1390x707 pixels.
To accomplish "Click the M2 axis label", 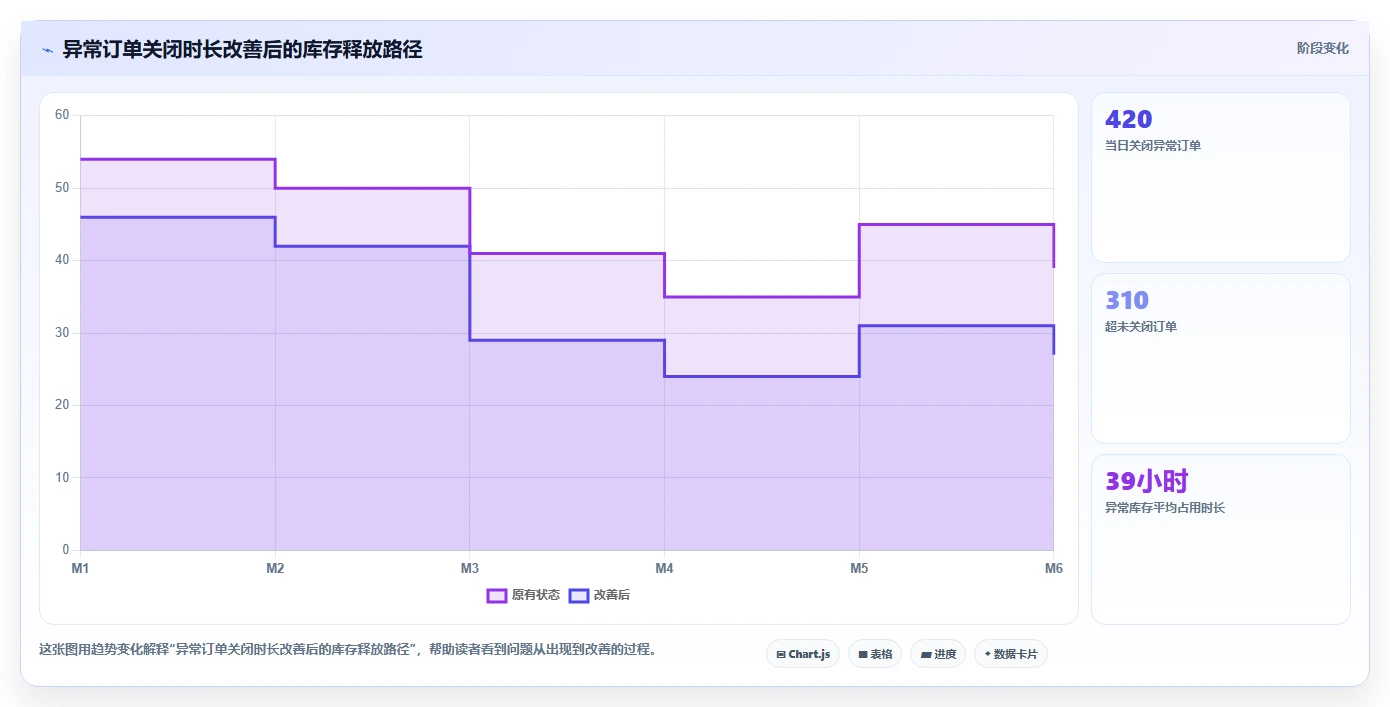I will (x=275, y=568).
